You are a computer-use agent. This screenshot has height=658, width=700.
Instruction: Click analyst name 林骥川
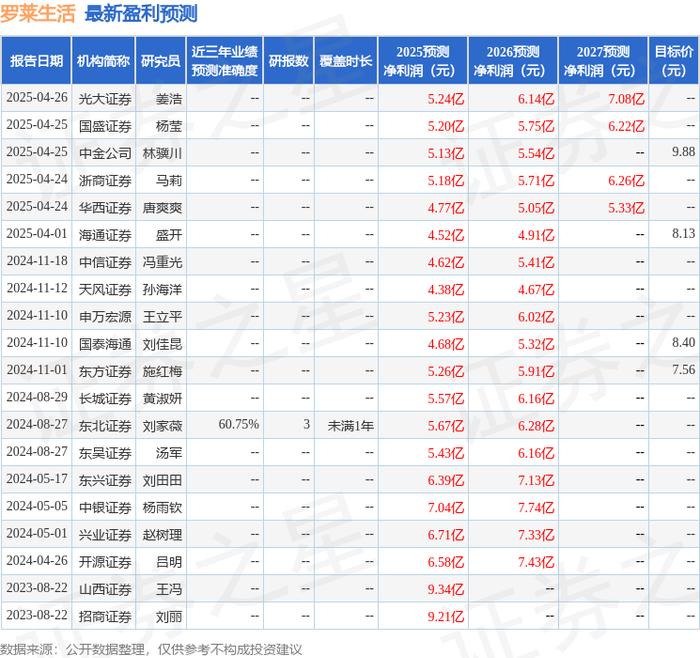click(162, 153)
